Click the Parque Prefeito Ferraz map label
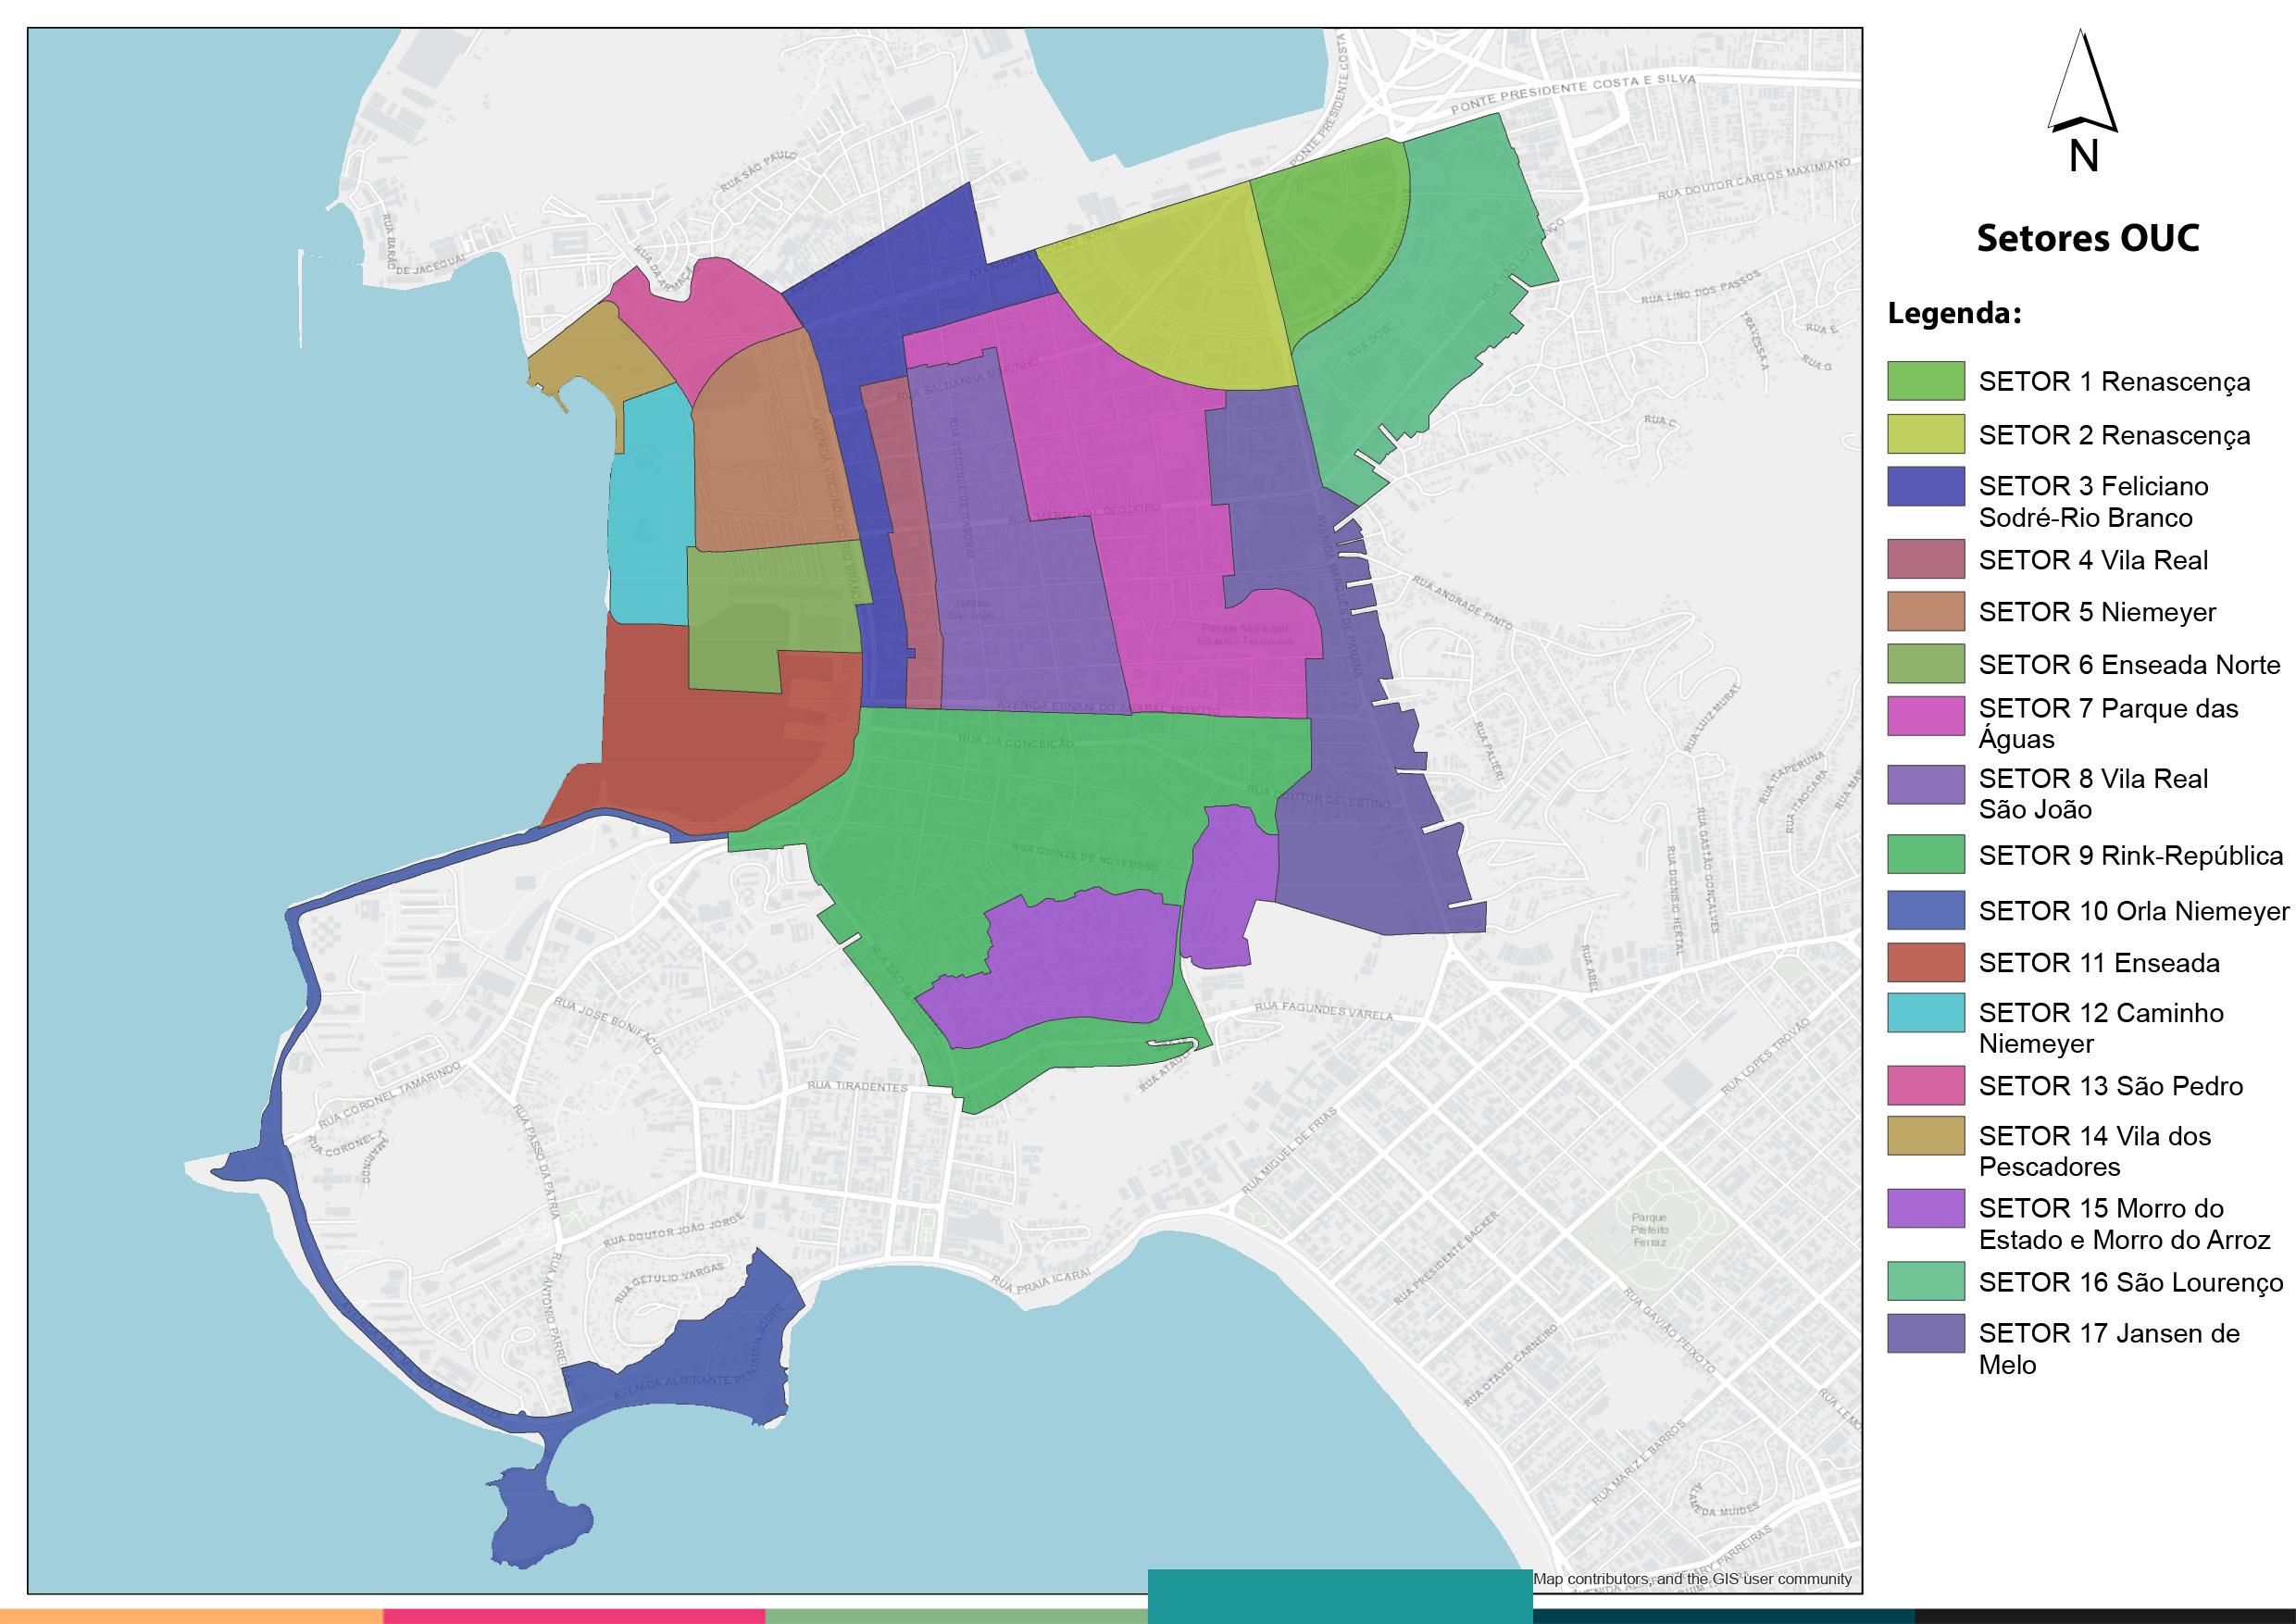The width and height of the screenshot is (2296, 1624). [x=1648, y=1230]
